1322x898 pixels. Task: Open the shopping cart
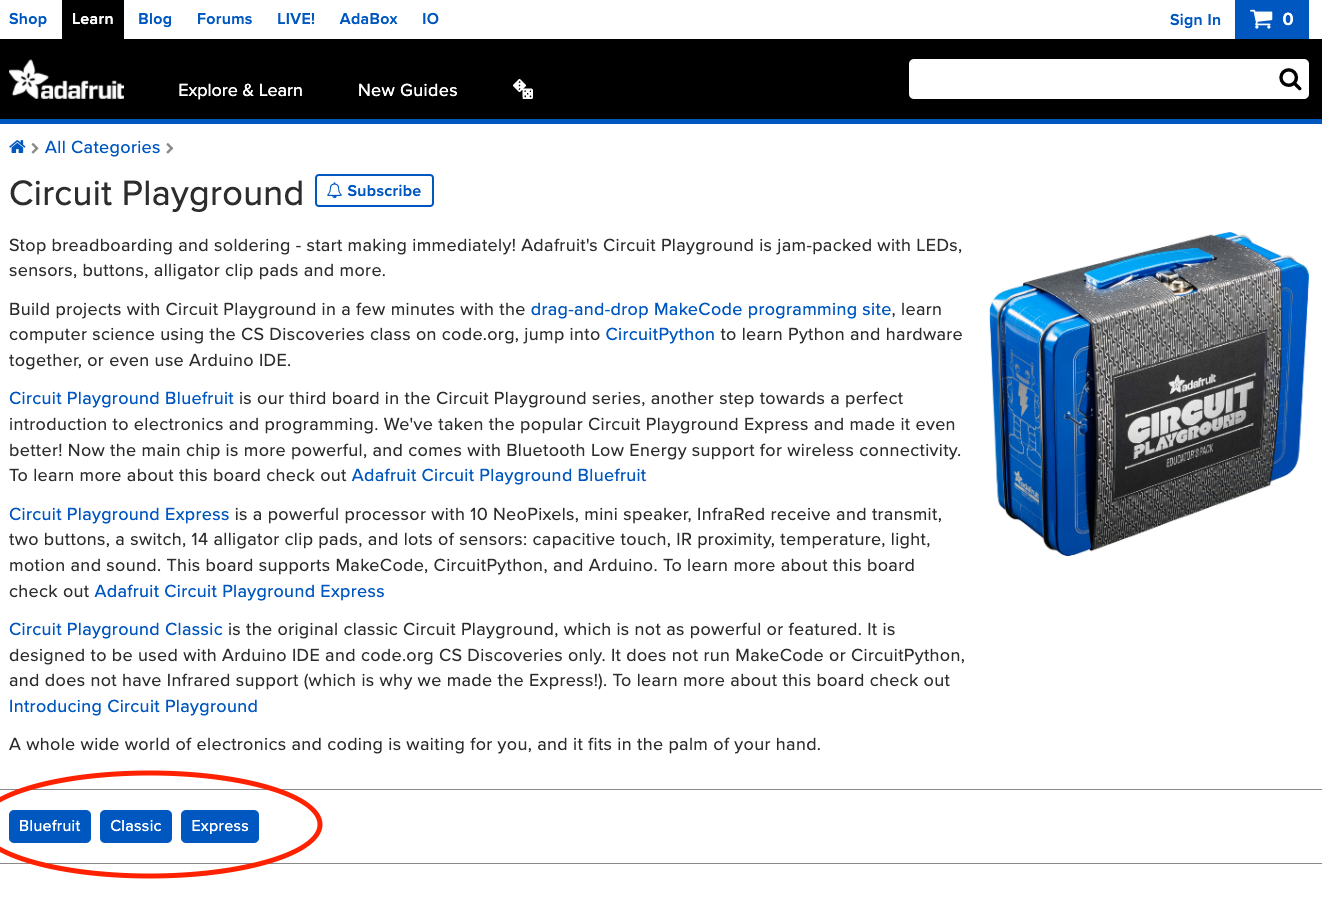1272,19
